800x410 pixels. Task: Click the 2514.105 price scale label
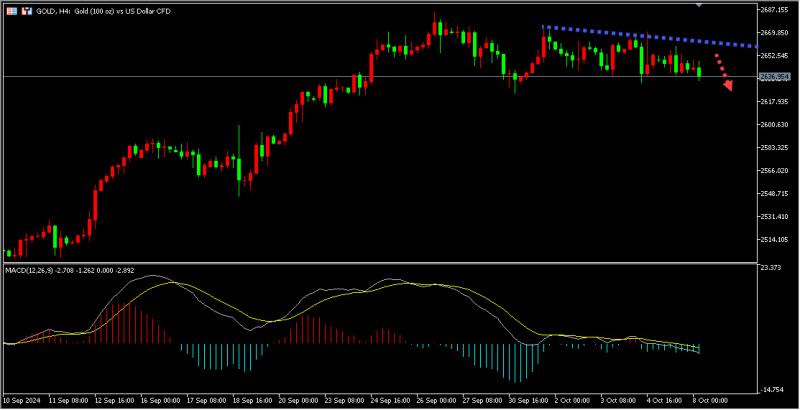point(776,239)
